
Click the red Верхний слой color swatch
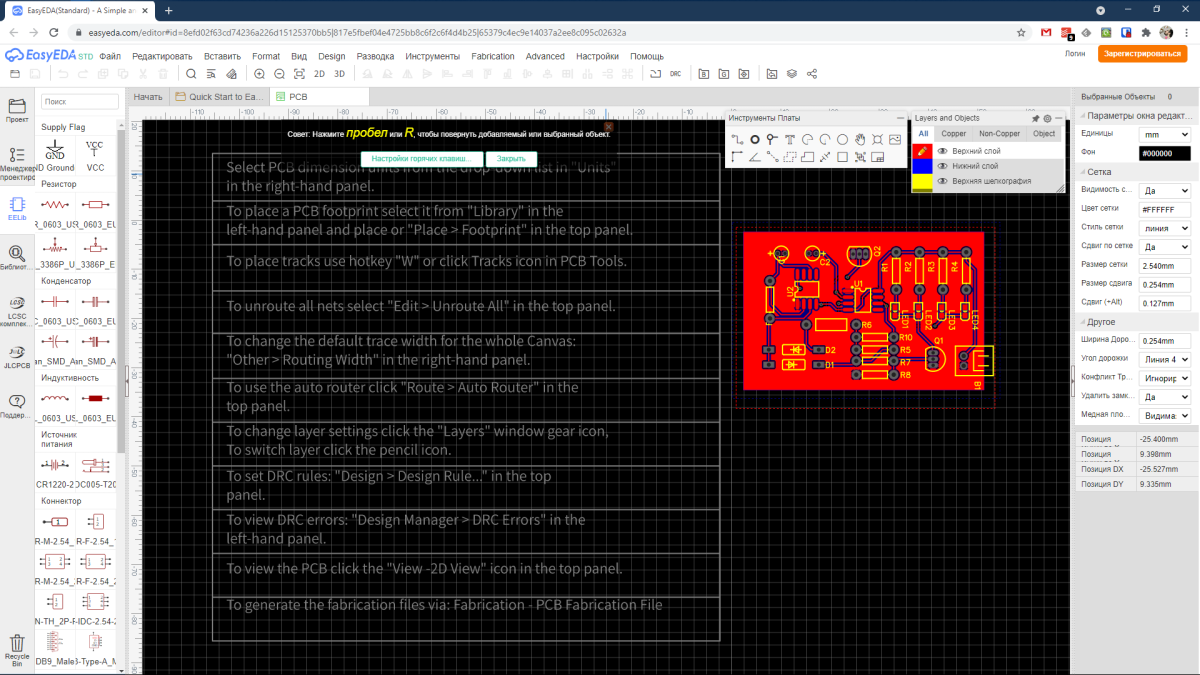tap(922, 151)
